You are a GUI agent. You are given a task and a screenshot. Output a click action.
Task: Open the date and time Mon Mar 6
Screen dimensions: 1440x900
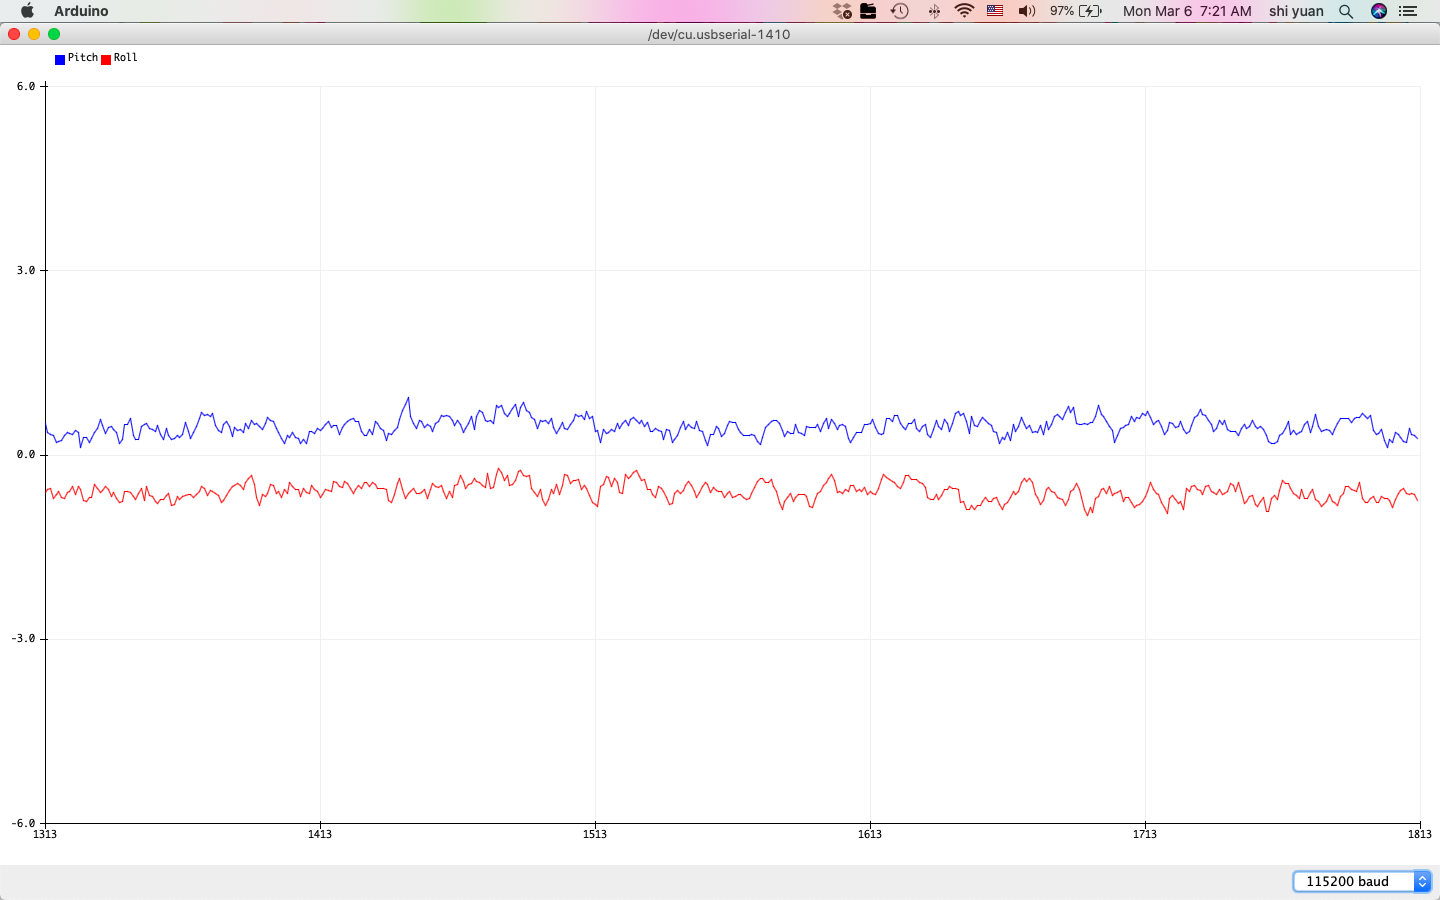[1187, 11]
